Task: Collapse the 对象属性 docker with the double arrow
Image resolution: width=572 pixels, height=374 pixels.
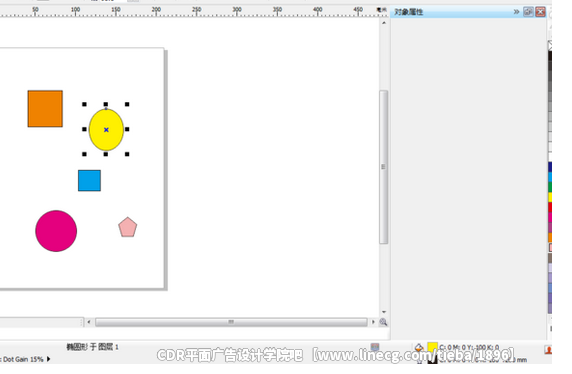Action: pos(516,12)
